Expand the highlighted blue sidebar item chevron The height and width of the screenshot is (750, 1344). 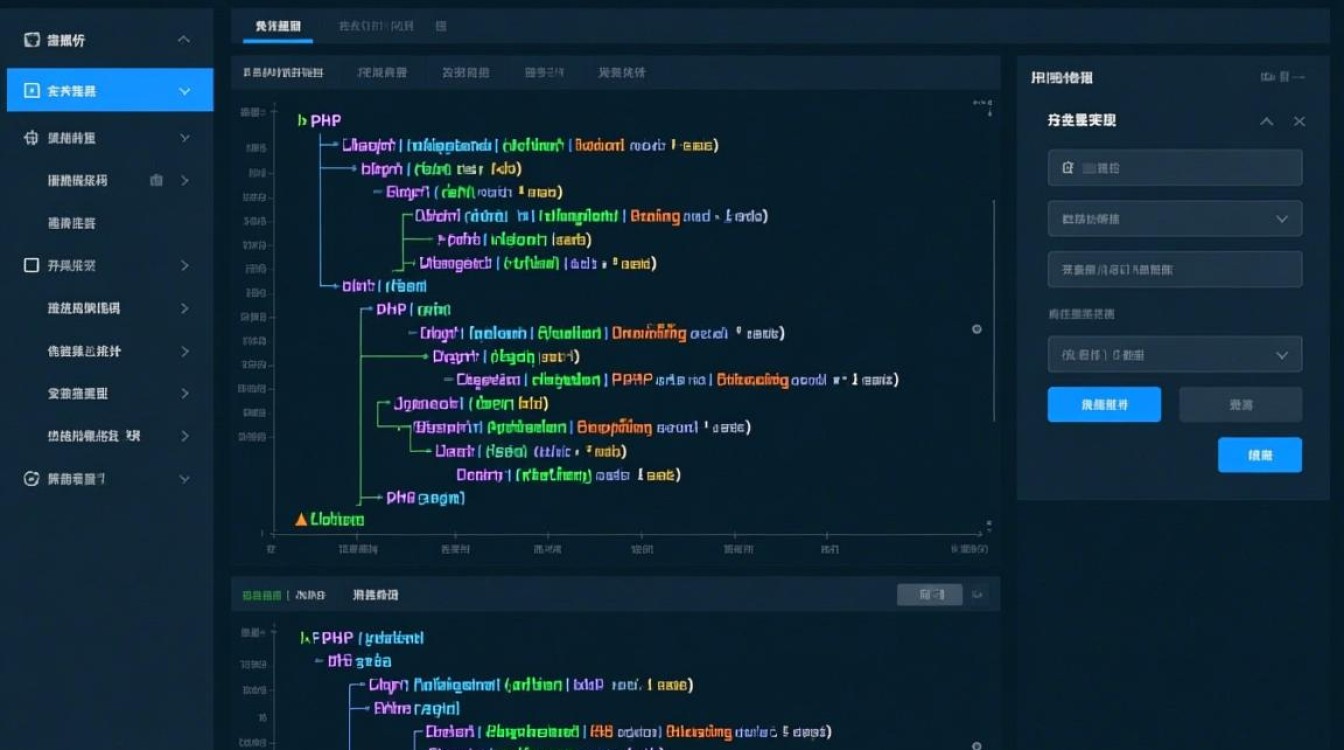184,91
